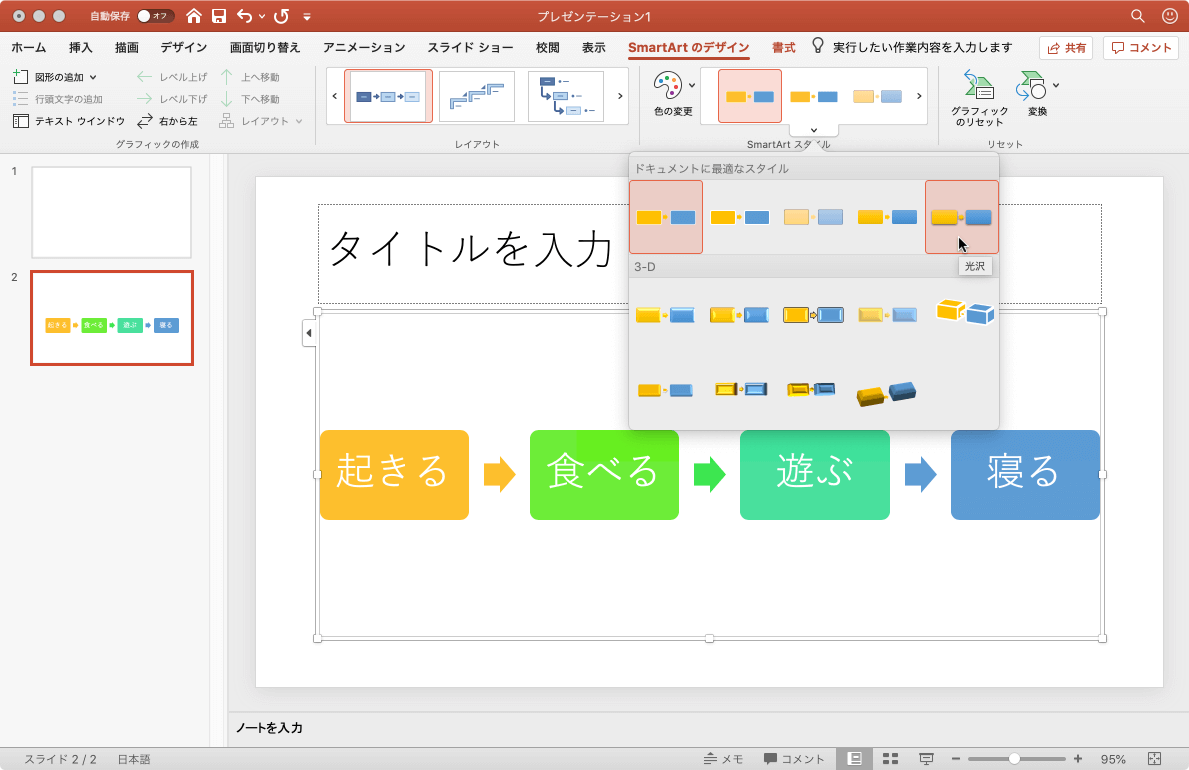Open the undo history dropdown arrow
1189x770 pixels.
point(262,17)
